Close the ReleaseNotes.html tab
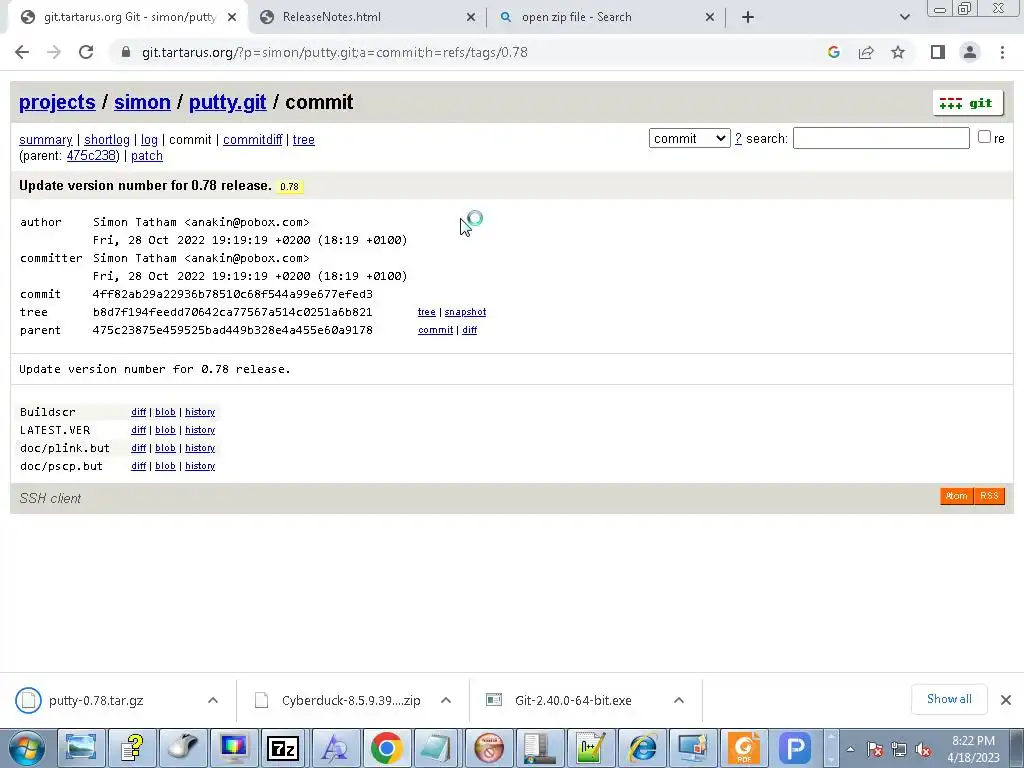Screen dimensions: 1024x768 click(470, 18)
